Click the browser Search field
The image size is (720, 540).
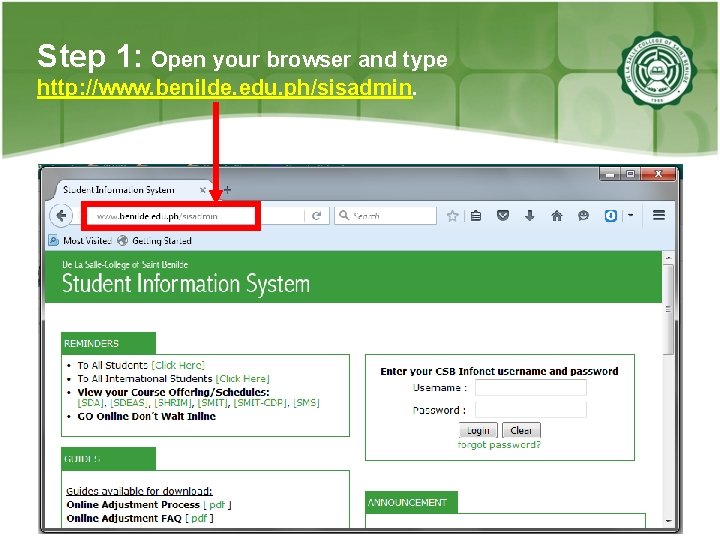(386, 215)
